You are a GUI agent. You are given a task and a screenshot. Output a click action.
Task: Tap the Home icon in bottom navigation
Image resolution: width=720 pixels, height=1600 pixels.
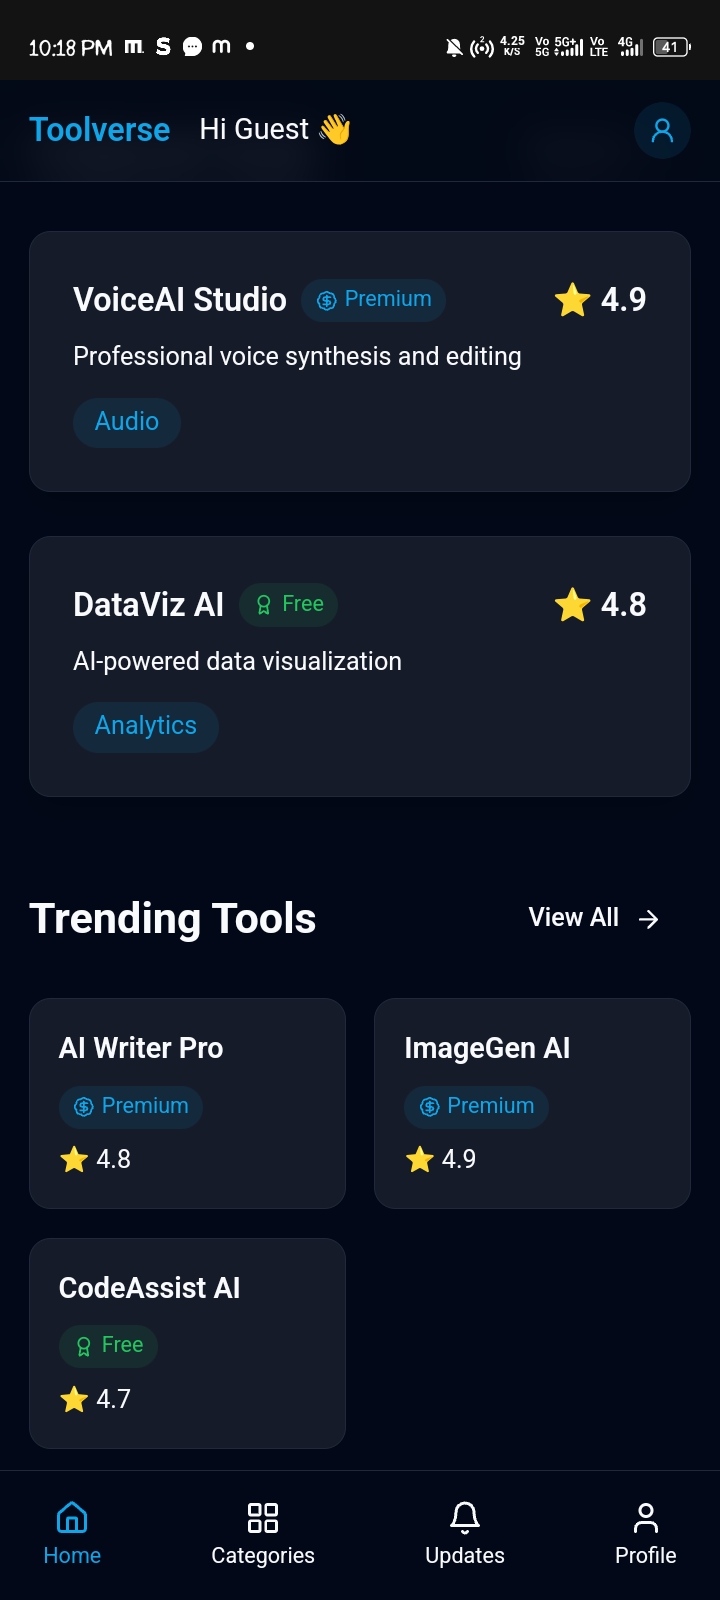tap(72, 1517)
